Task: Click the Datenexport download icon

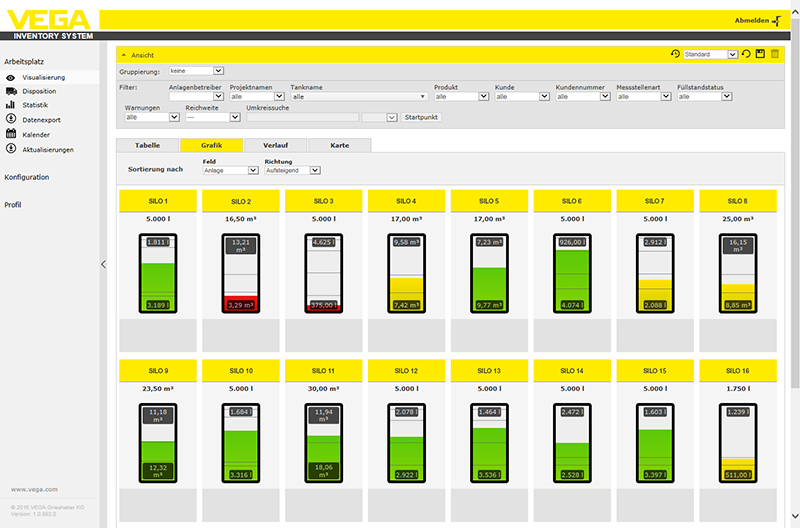Action: coord(10,120)
